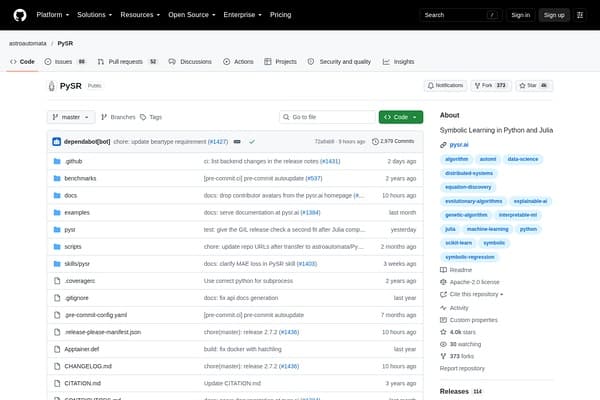Open the GitHub home logo

[20, 15]
